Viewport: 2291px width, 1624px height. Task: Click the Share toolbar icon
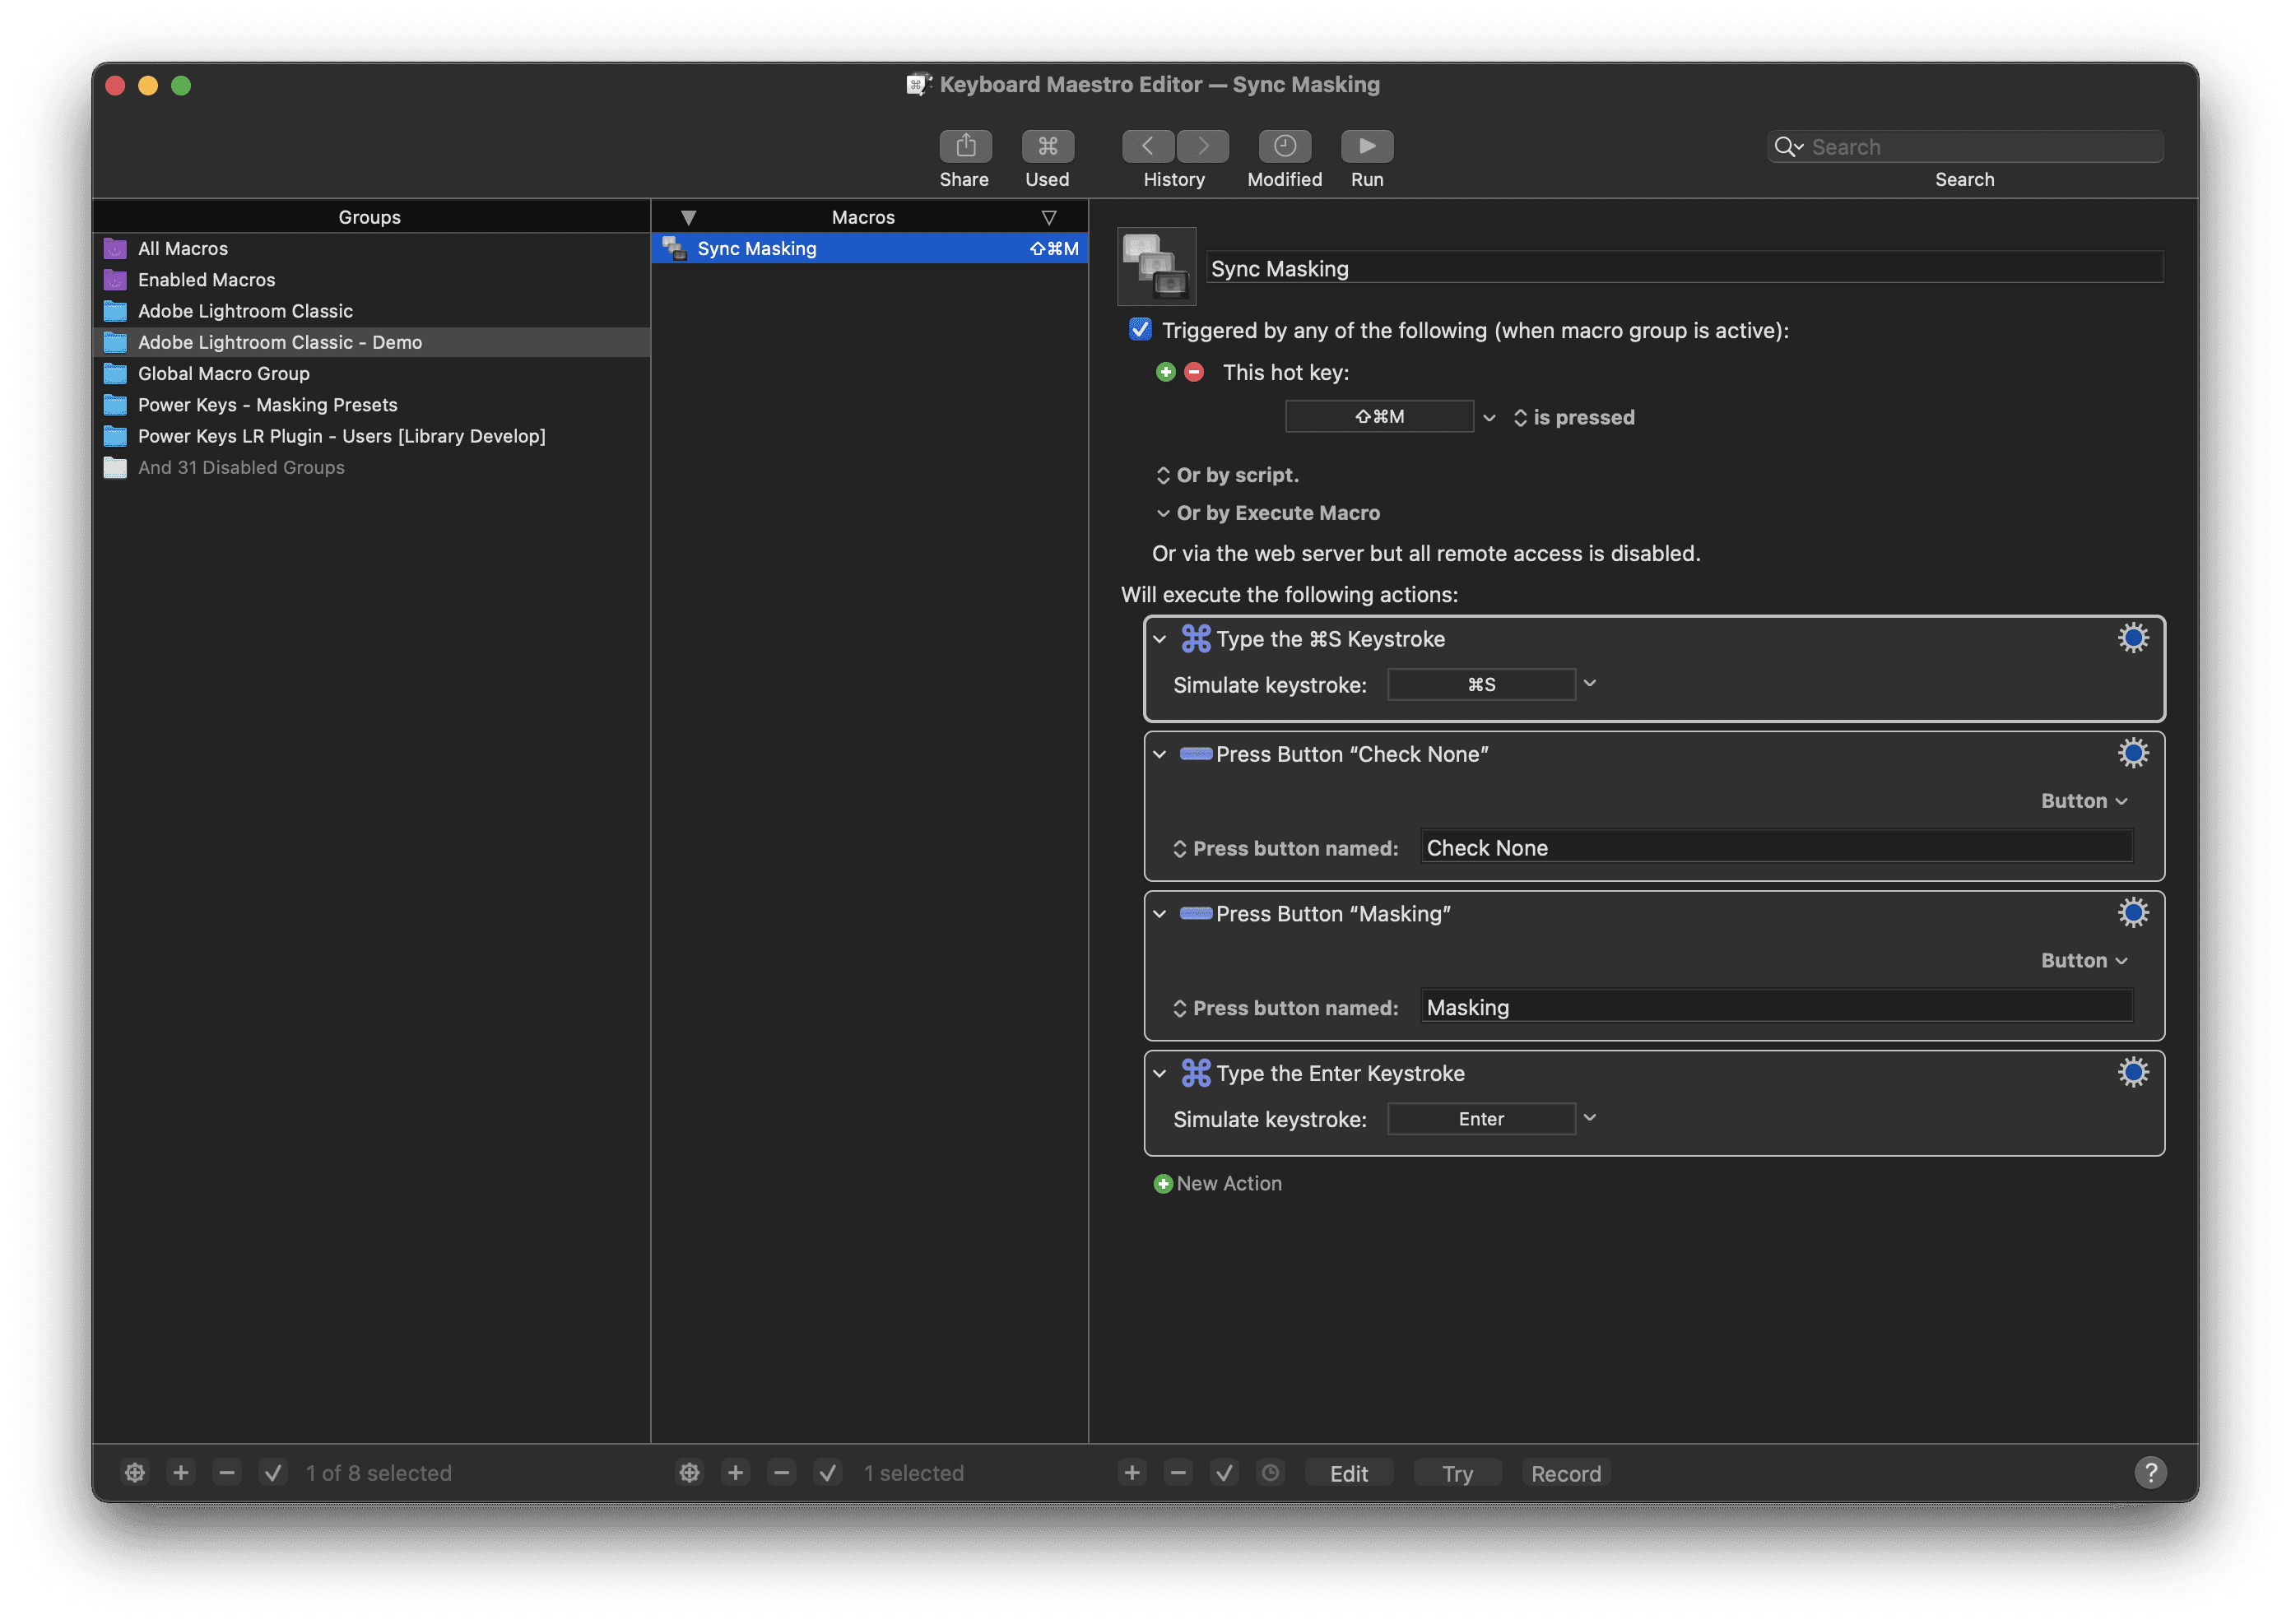point(965,146)
